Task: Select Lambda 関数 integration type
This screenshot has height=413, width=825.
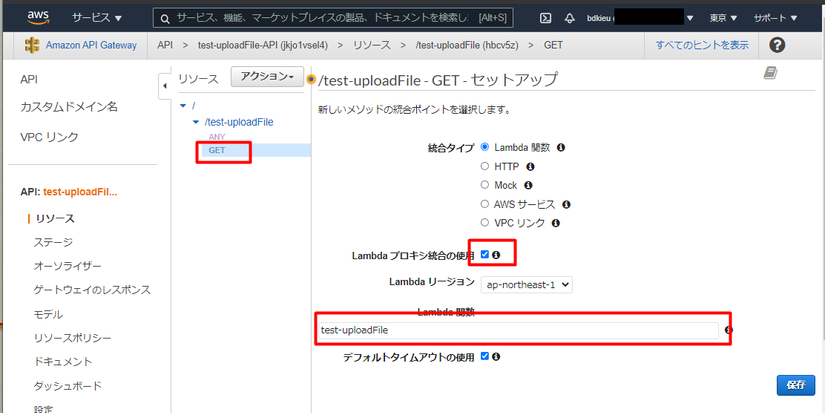Action: point(485,147)
